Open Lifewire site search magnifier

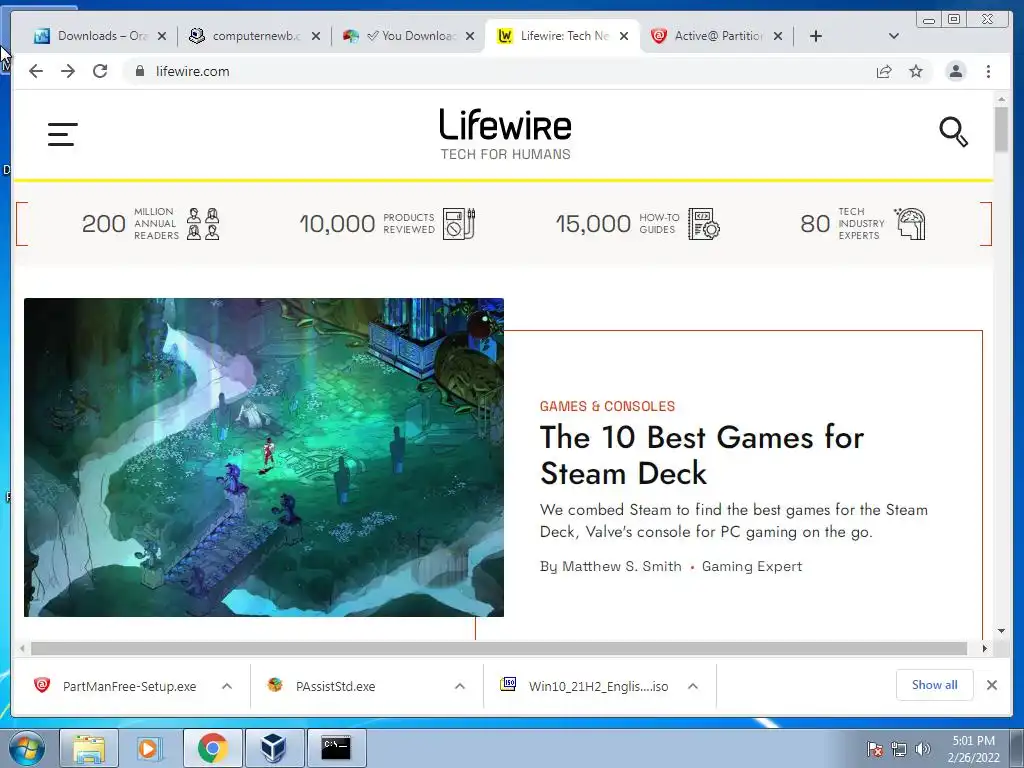[953, 132]
